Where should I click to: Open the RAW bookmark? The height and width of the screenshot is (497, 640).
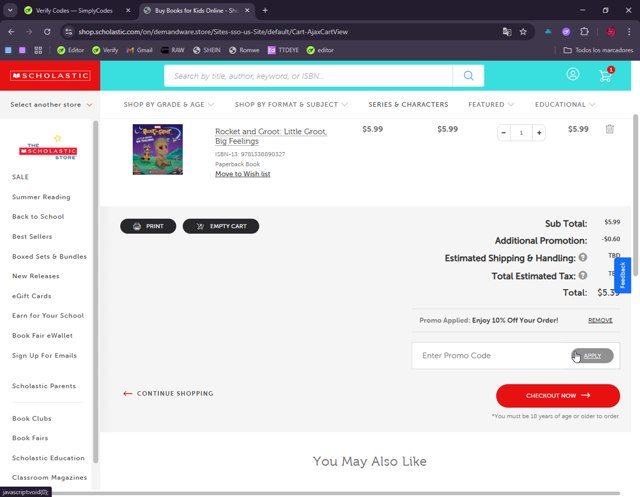pos(173,50)
